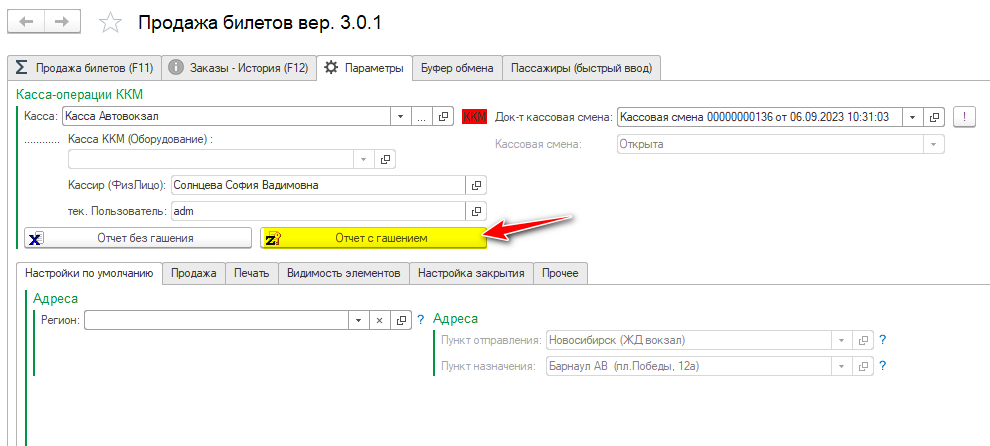Clear the Регион field with X
The width and height of the screenshot is (990, 446).
click(x=379, y=320)
